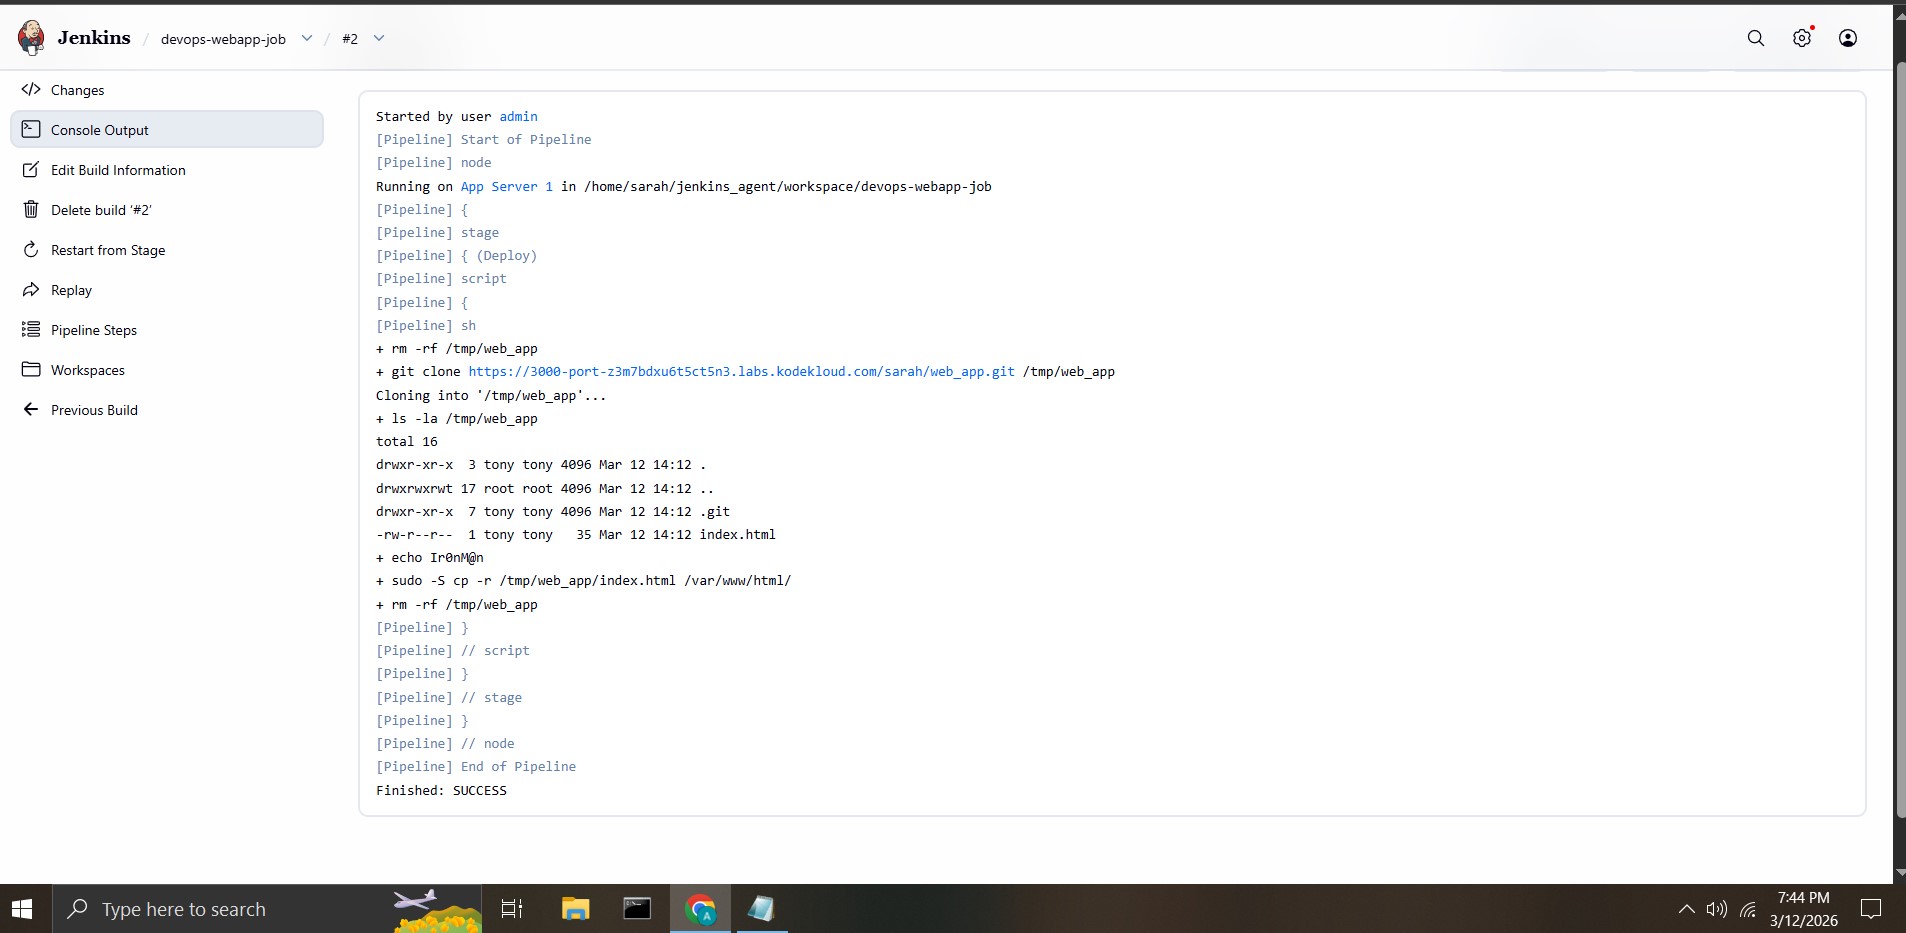Viewport: 1906px width, 933px height.
Task: Click the 'sudo -S cp -r' command line
Action: pos(584,580)
